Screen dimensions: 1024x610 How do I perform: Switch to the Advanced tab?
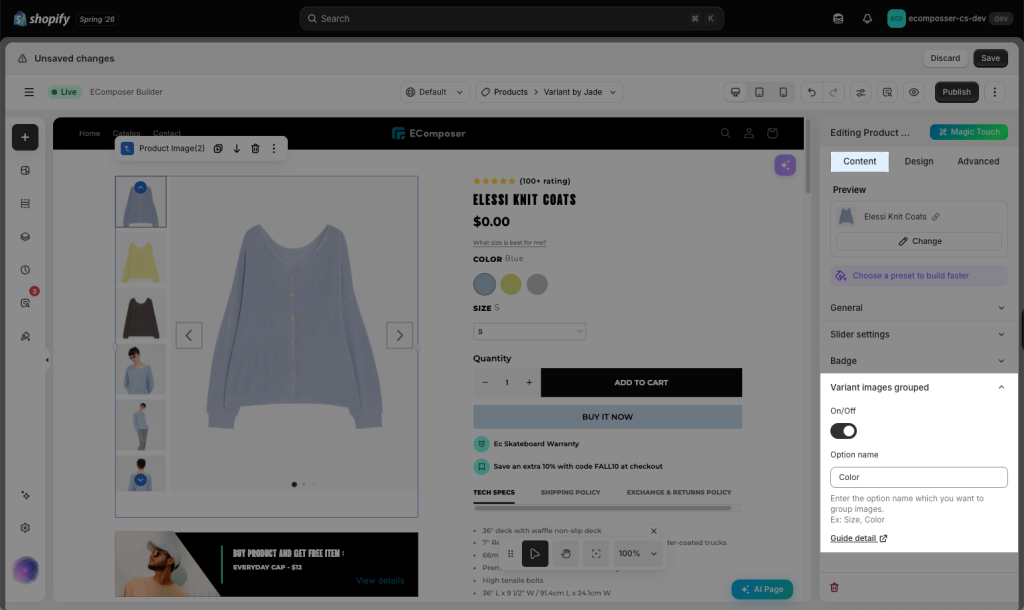(x=978, y=161)
